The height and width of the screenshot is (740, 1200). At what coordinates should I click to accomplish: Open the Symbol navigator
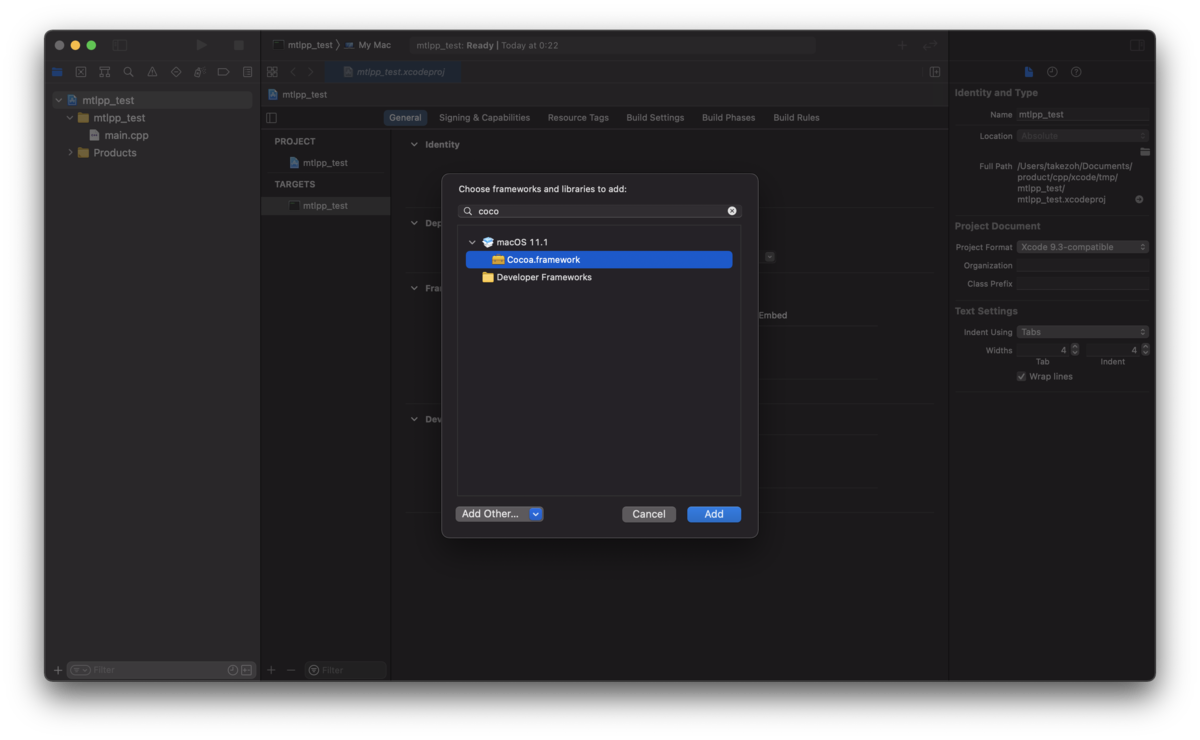pyautogui.click(x=104, y=72)
